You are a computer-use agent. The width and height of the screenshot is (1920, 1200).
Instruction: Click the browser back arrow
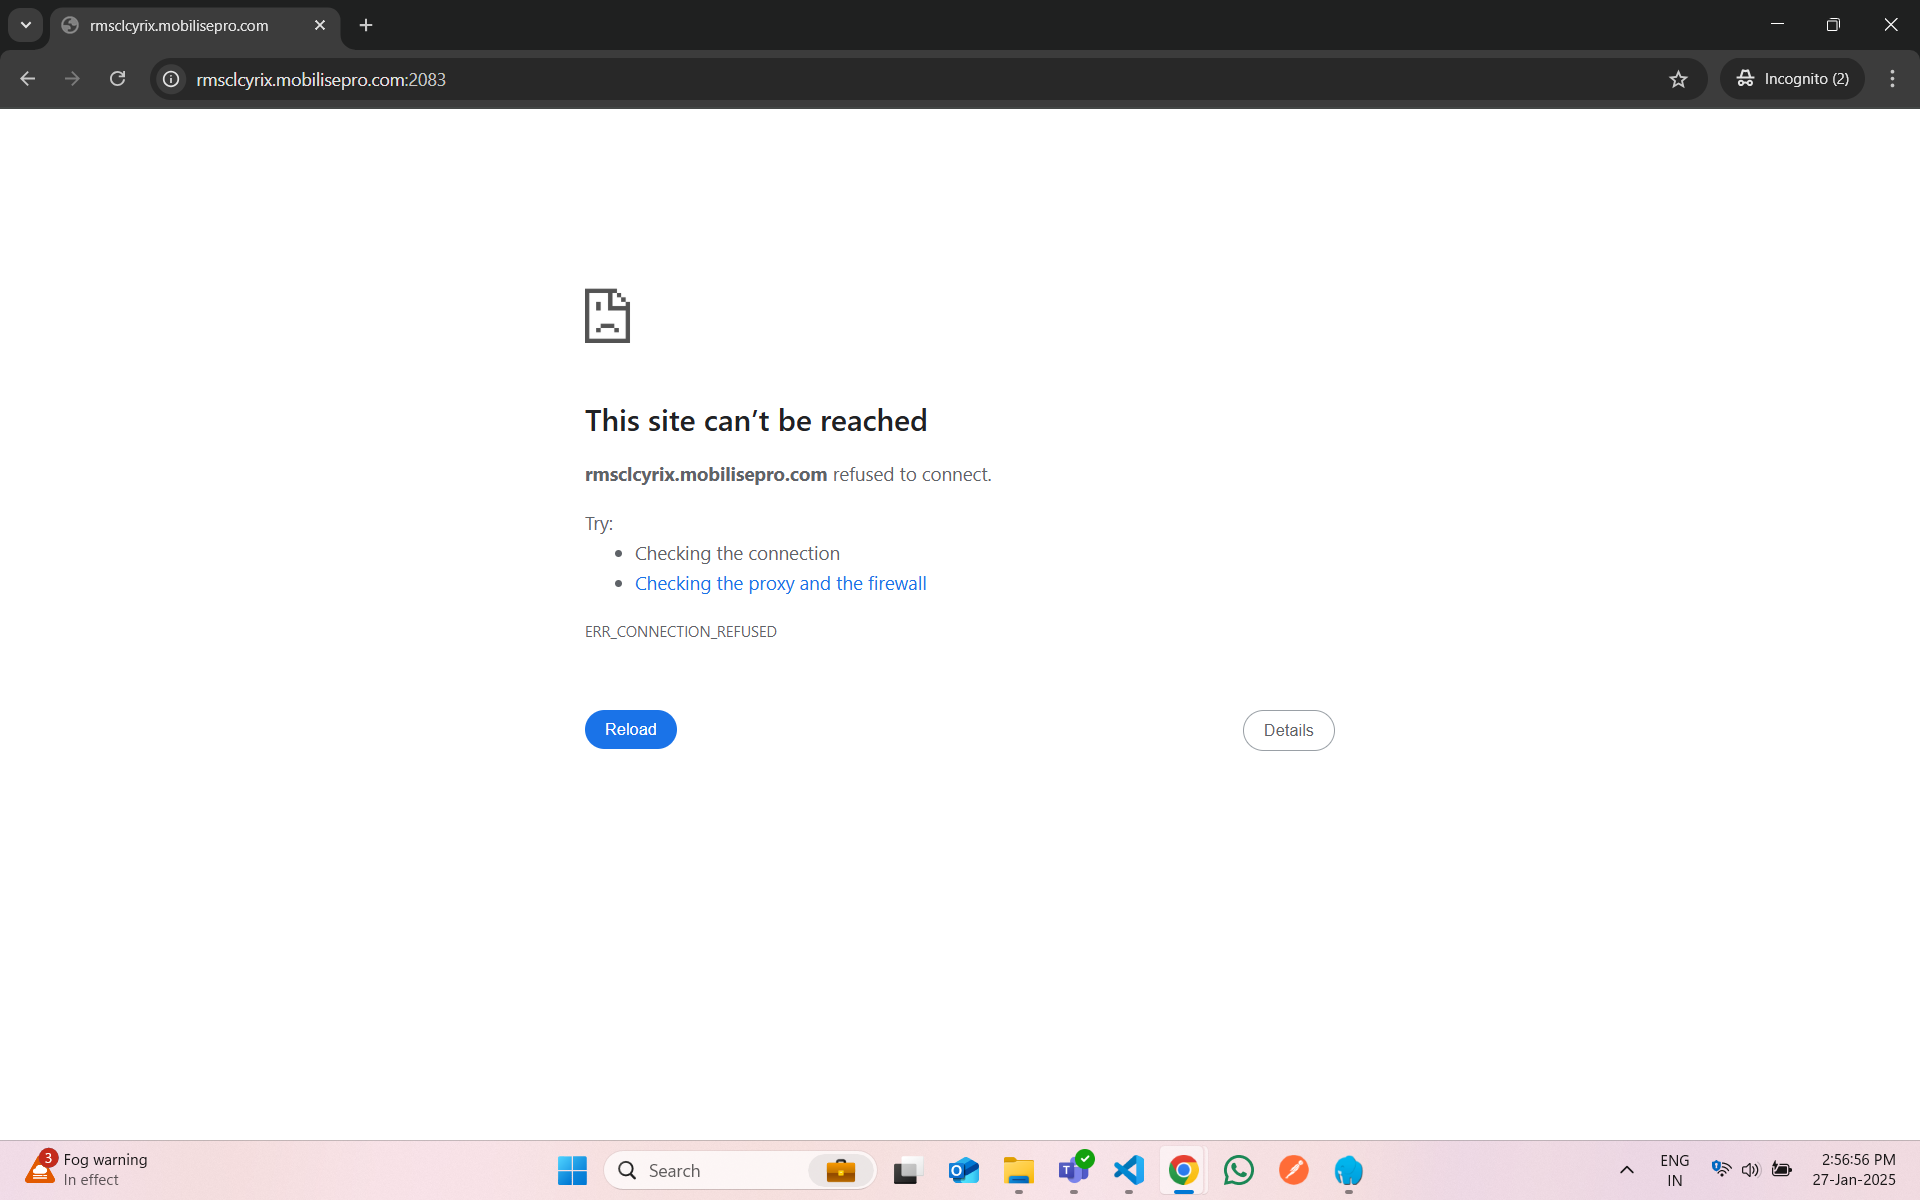[28, 79]
